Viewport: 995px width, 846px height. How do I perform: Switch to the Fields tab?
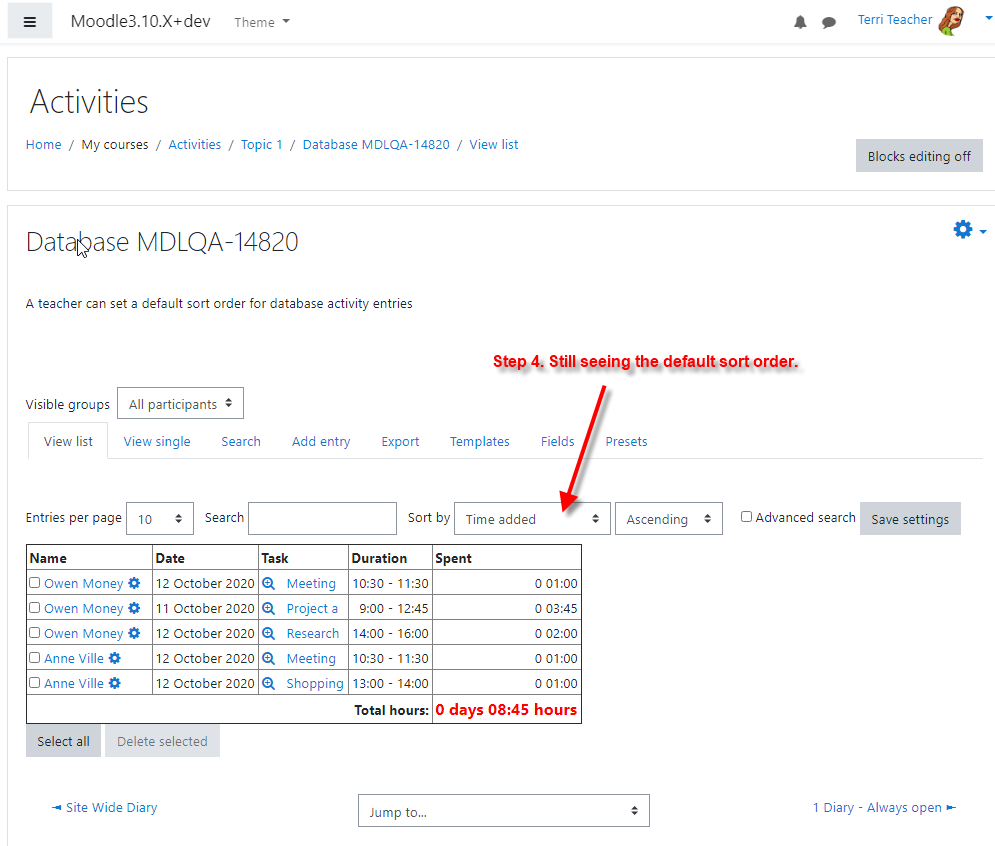[557, 441]
